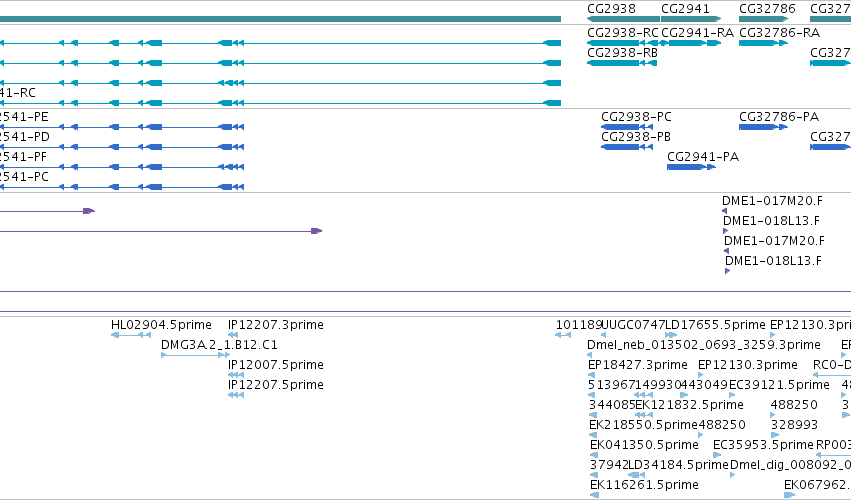The image size is (851, 500).
Task: Open the EC35953.5prime EST label
Action: pyautogui.click(x=763, y=445)
